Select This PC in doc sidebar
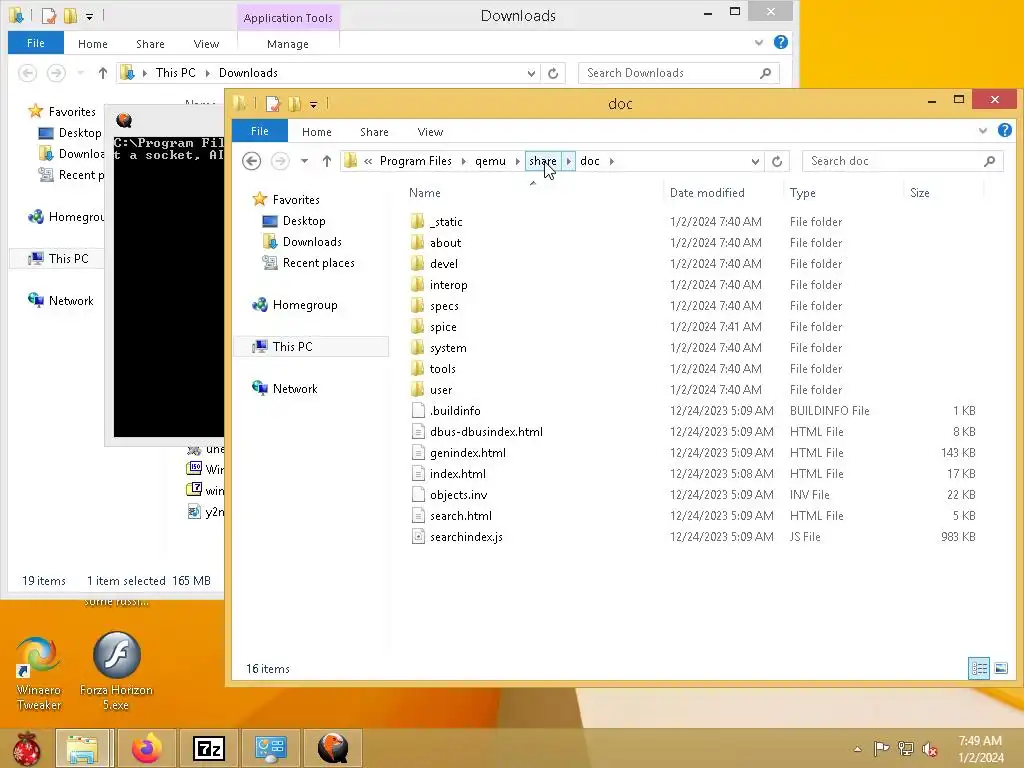Viewport: 1024px width, 768px height. click(292, 347)
